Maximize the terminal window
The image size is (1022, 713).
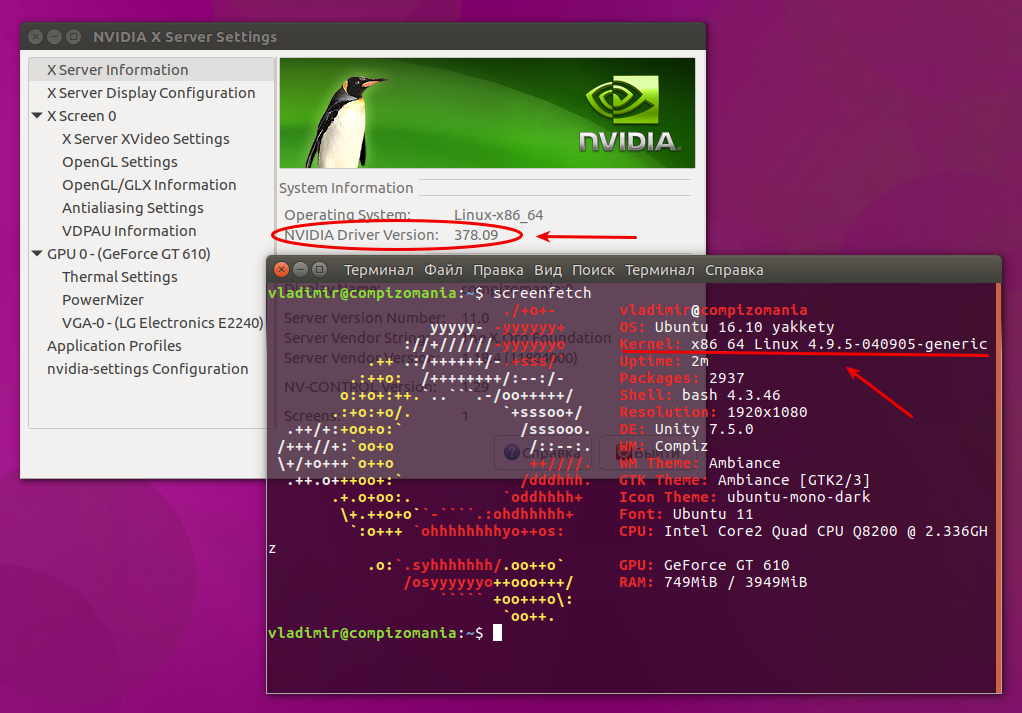(x=319, y=269)
